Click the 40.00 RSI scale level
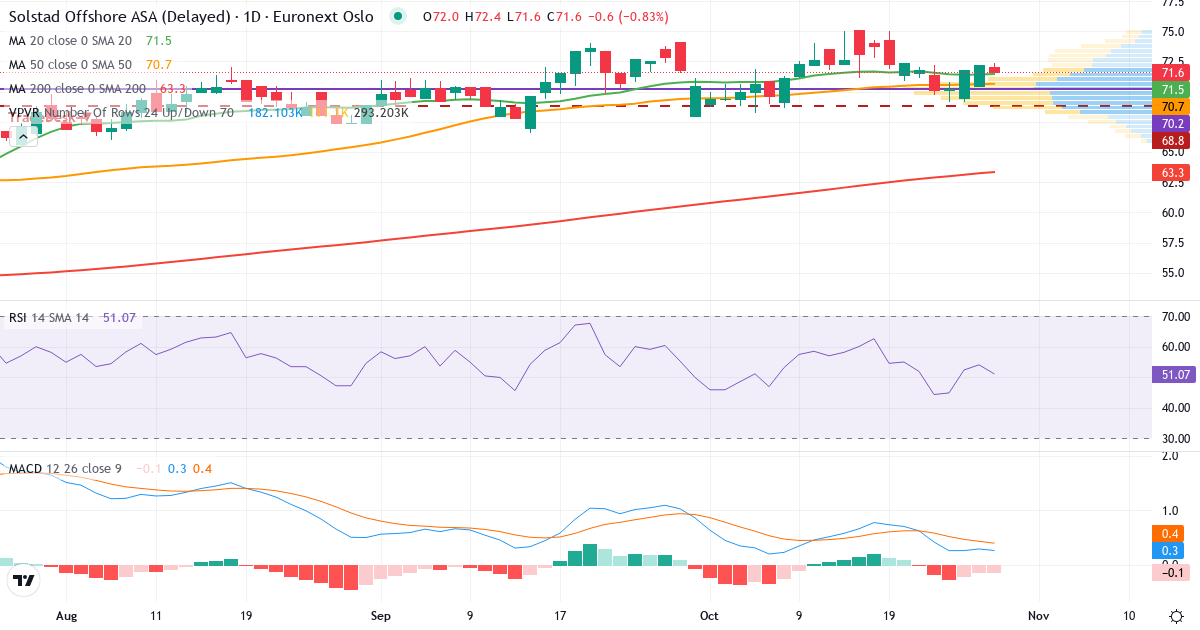 click(1176, 408)
